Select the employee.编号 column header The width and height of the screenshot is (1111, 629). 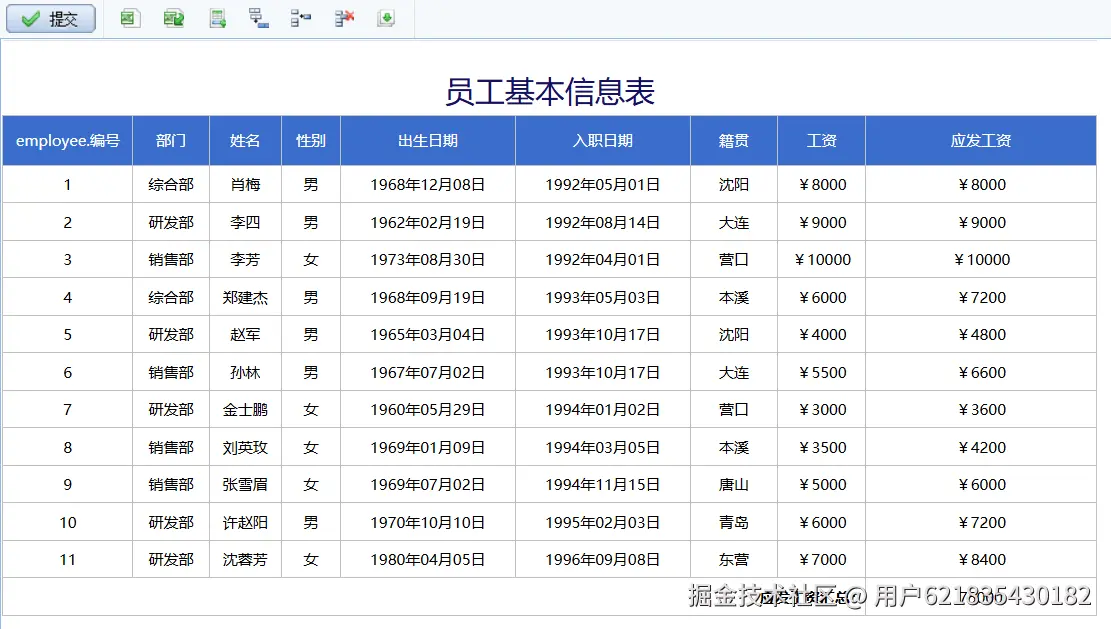(x=67, y=141)
